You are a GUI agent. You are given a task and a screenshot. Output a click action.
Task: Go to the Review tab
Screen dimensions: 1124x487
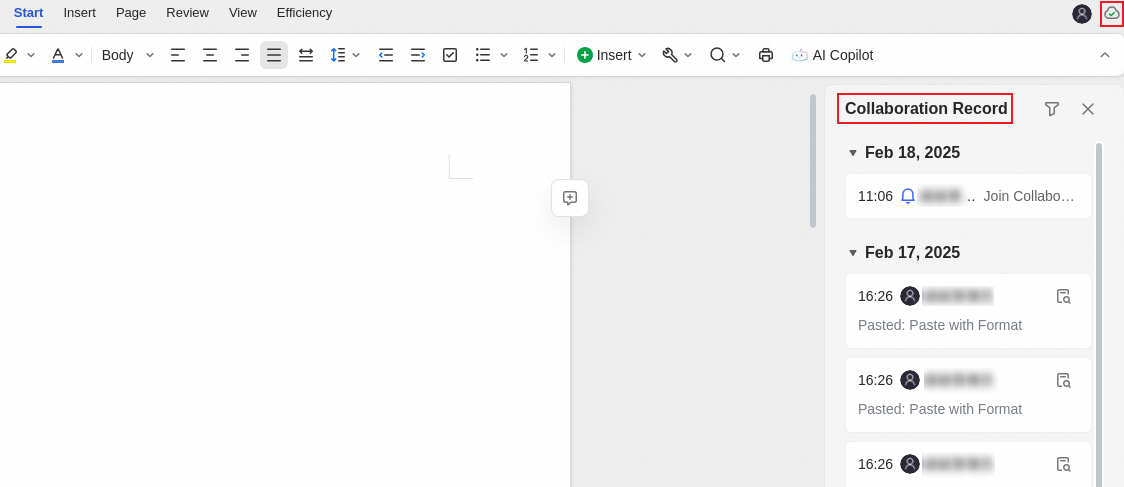[x=188, y=13]
